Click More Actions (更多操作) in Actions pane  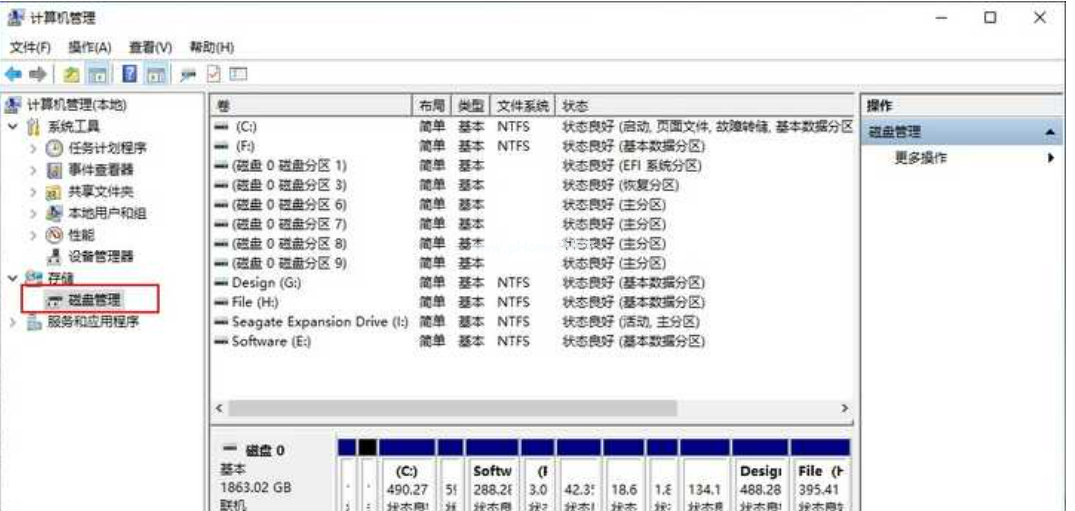coord(920,158)
